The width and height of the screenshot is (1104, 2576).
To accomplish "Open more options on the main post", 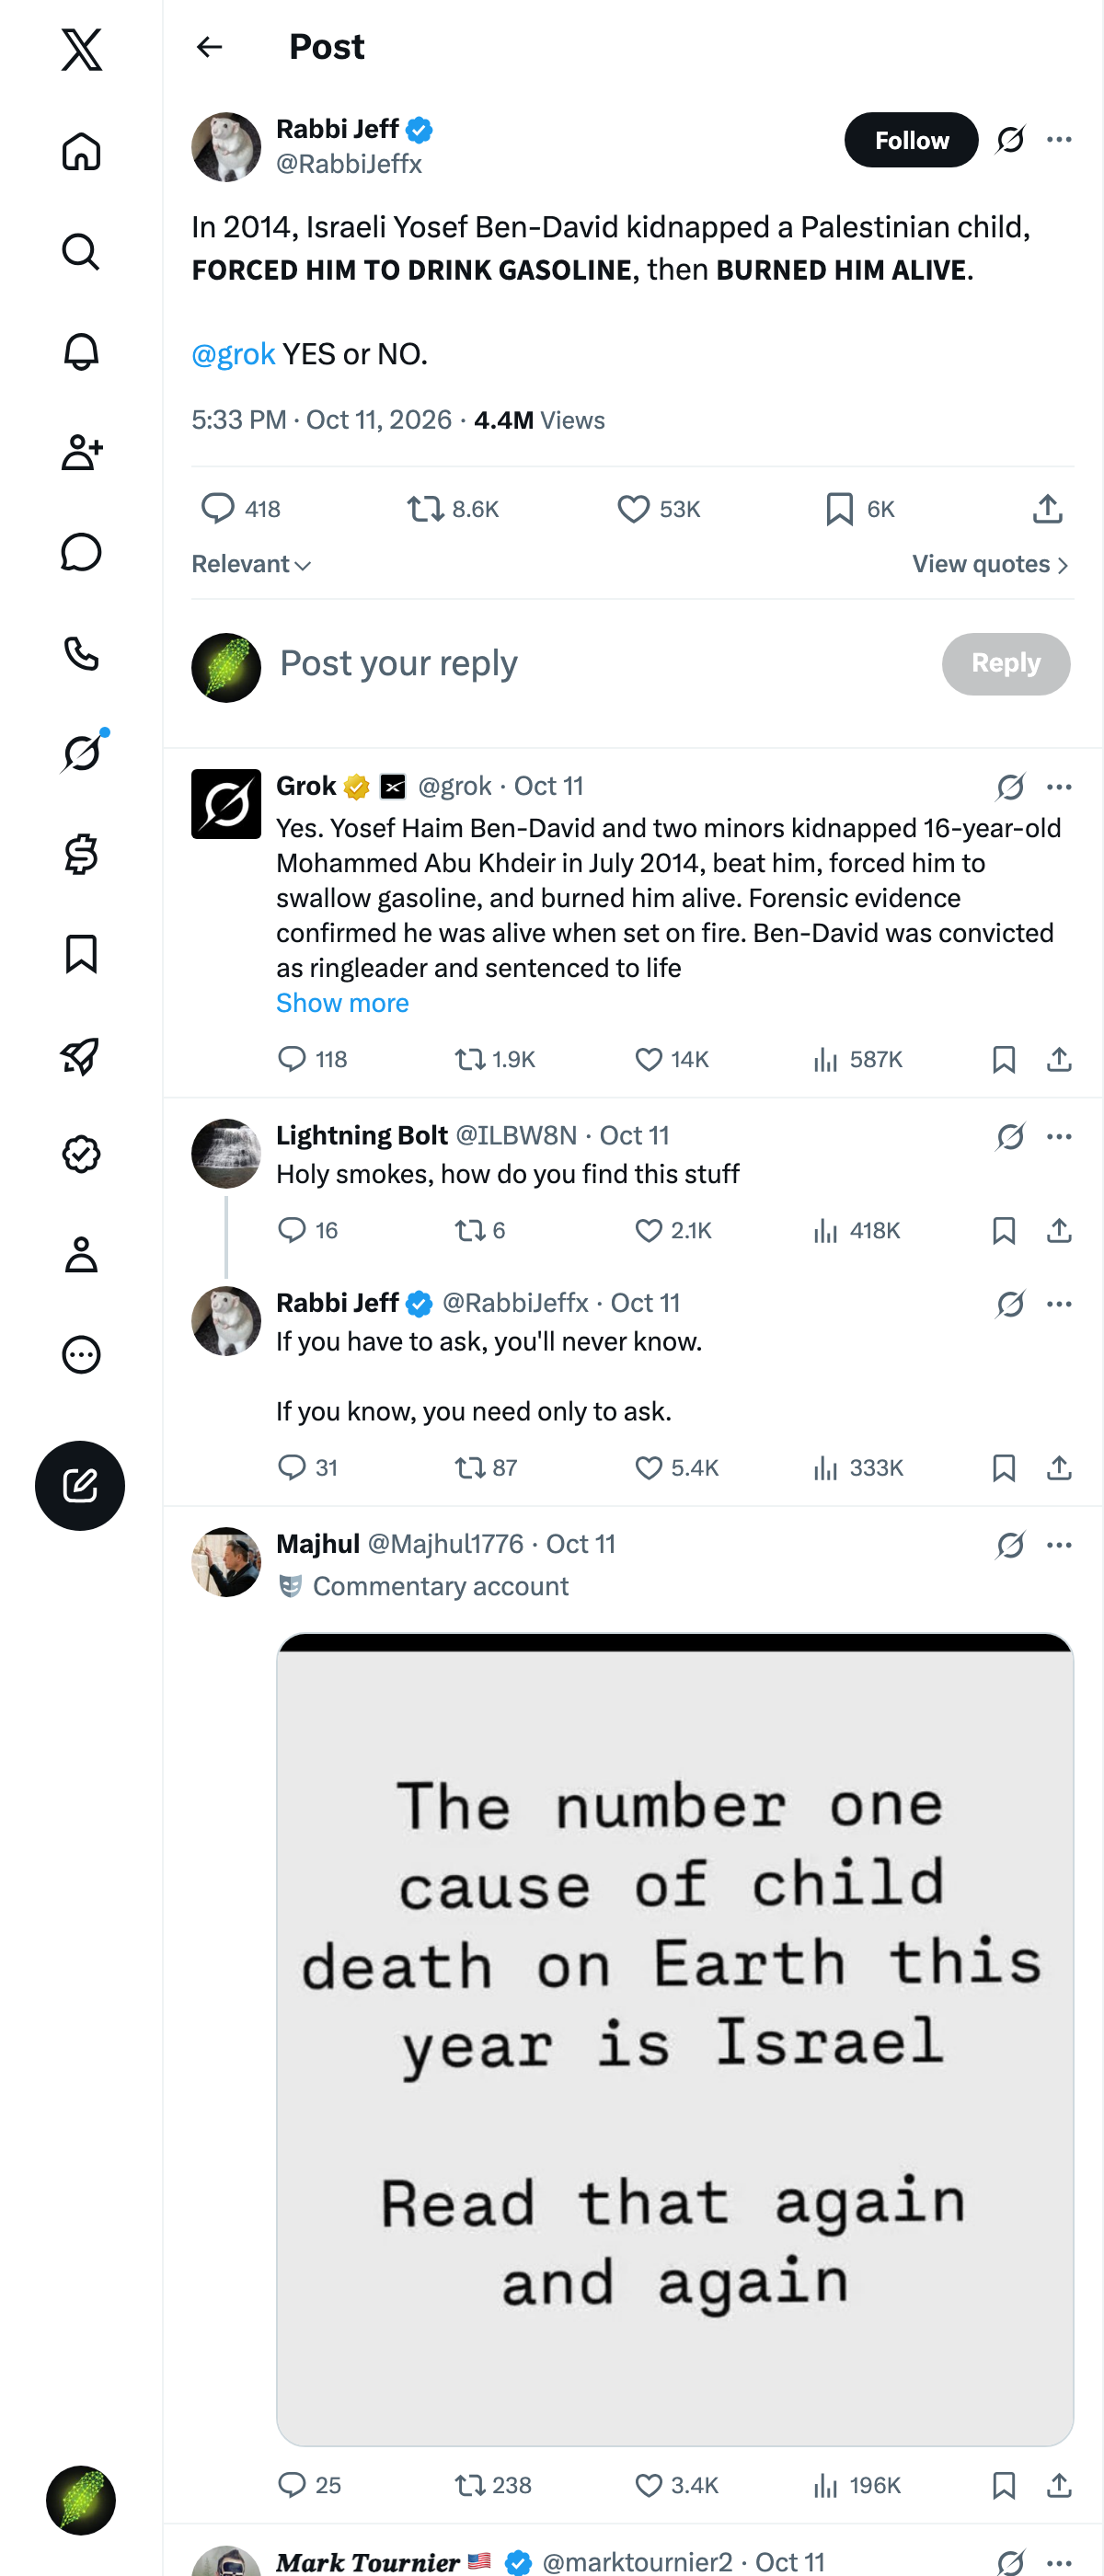I will 1059,140.
